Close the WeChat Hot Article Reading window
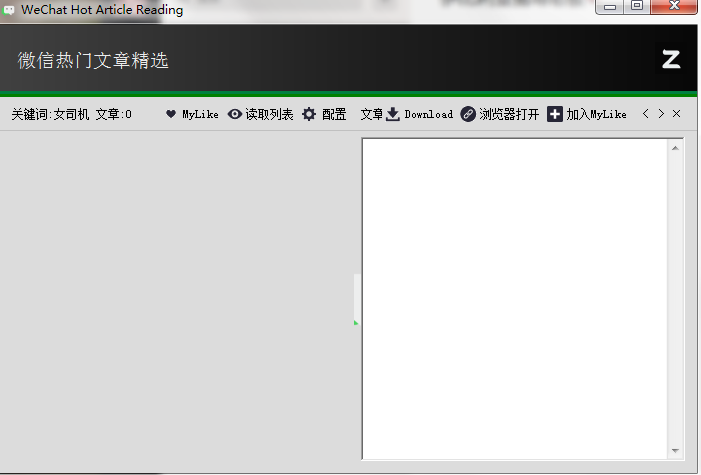The width and height of the screenshot is (701, 475). (674, 6)
